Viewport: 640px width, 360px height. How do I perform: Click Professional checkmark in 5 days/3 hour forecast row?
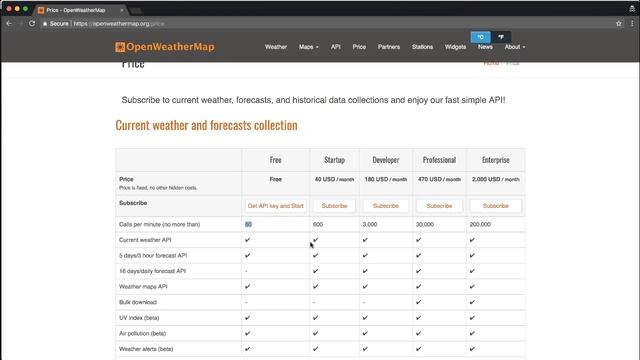point(418,256)
